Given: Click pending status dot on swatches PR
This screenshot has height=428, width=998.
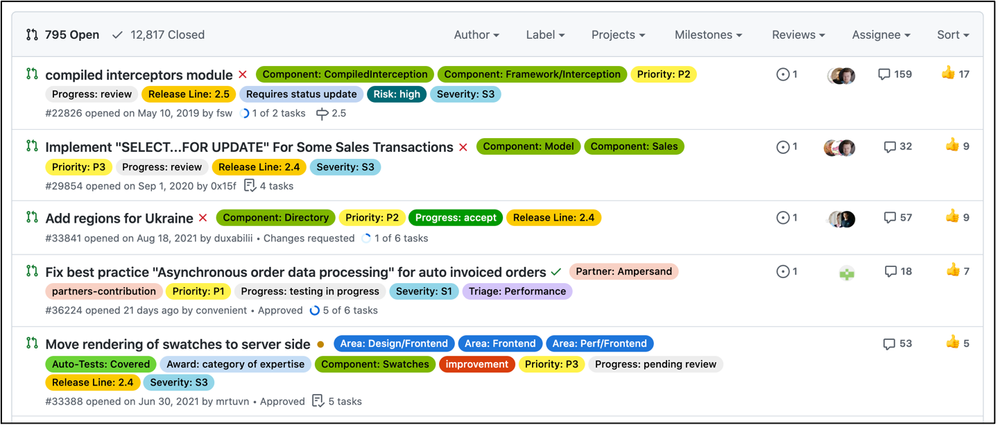Looking at the screenshot, I should (320, 344).
